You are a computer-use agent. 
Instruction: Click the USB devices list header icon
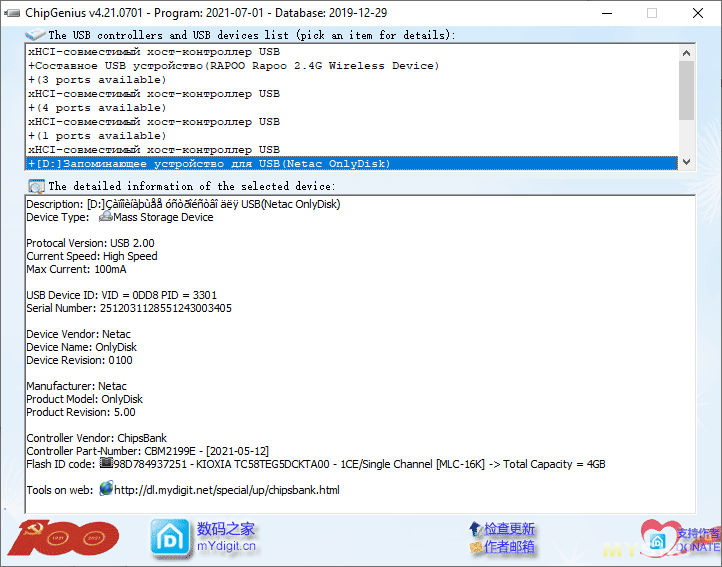pyautogui.click(x=35, y=34)
